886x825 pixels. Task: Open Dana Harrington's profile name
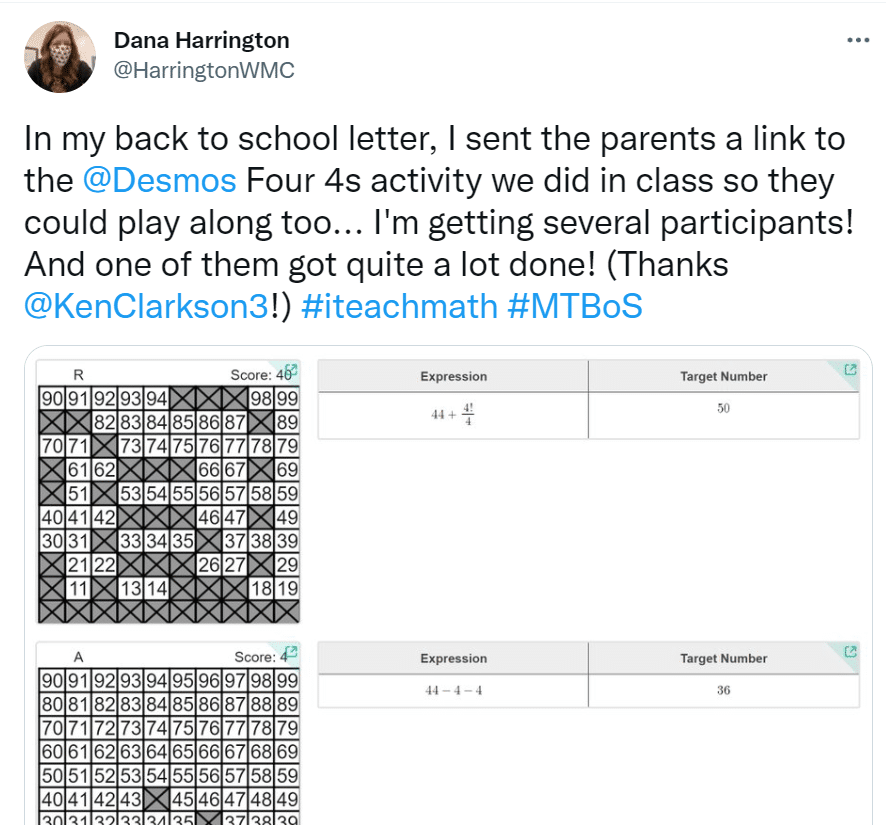(202, 41)
